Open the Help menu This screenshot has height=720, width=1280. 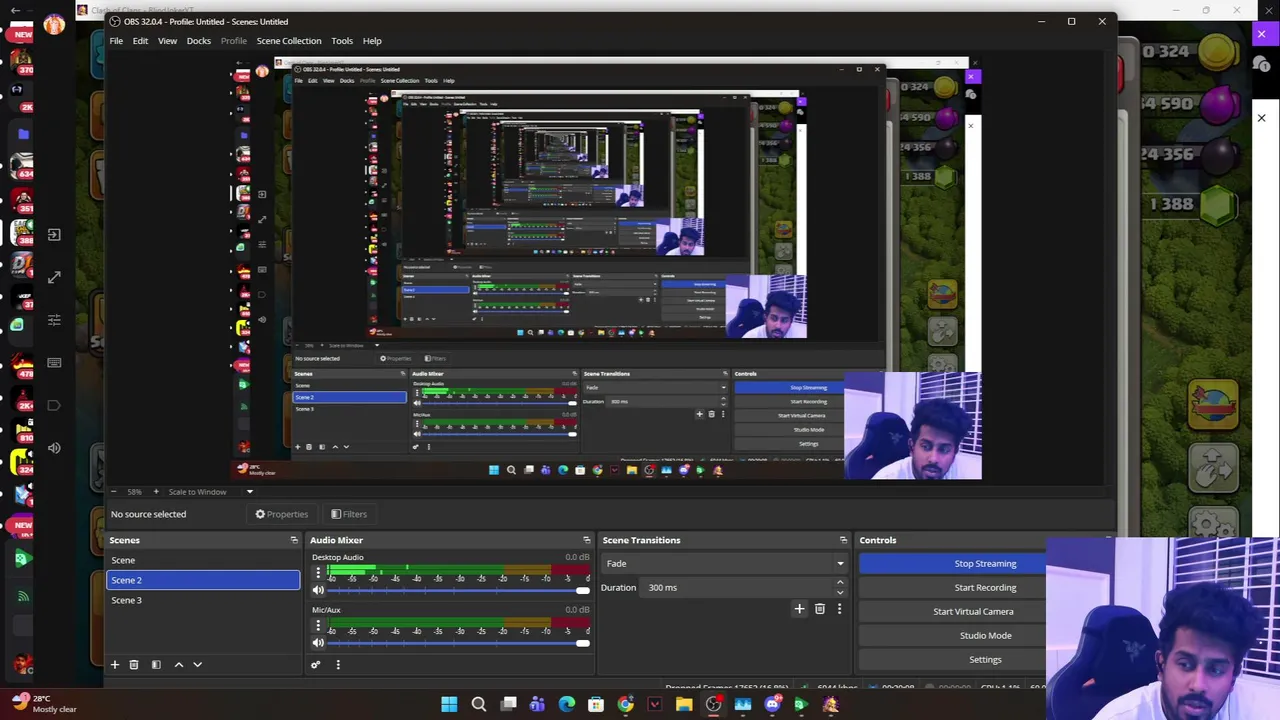click(x=372, y=41)
